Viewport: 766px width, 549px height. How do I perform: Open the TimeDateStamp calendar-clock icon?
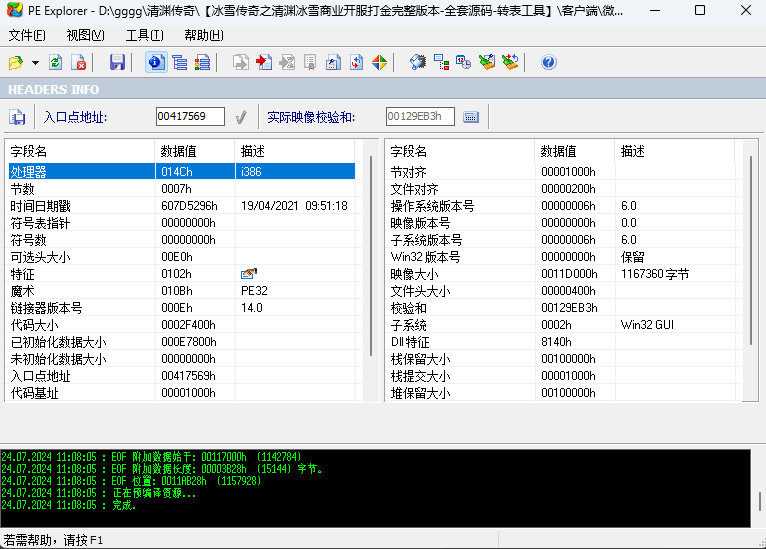(x=464, y=63)
